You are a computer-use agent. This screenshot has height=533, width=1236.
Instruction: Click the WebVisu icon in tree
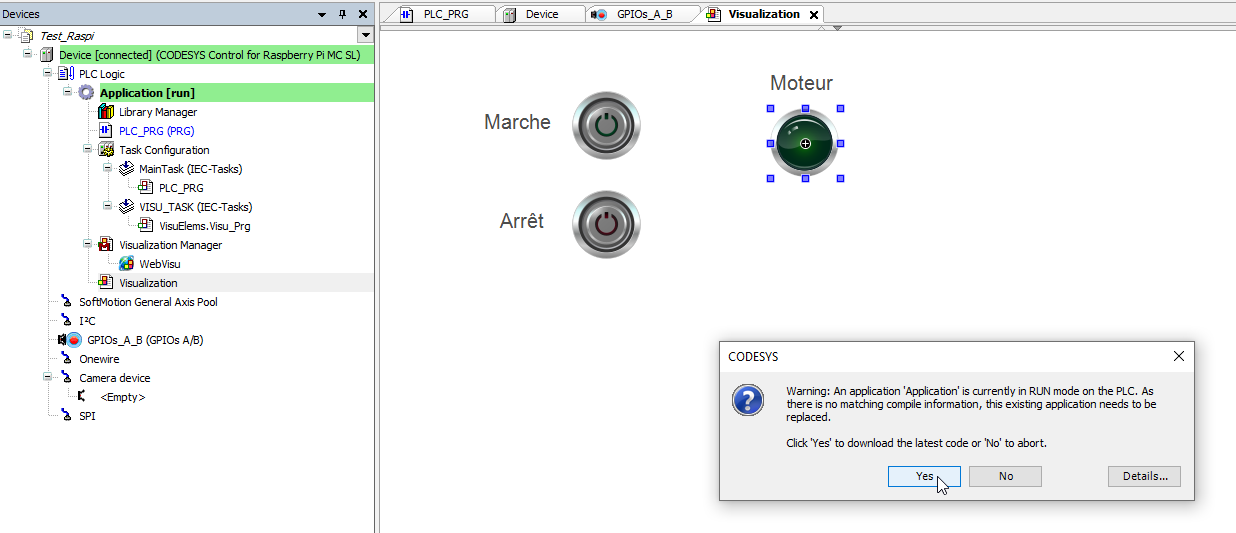click(127, 264)
